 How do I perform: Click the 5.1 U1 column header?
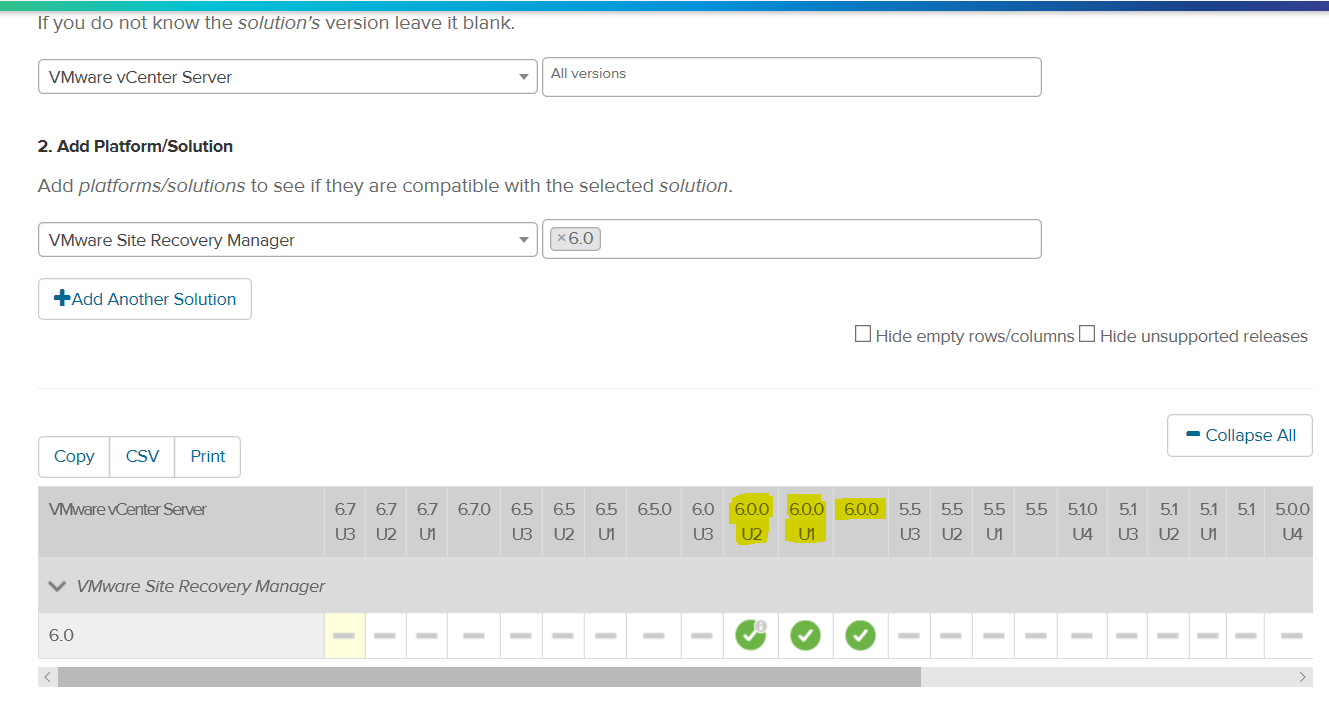[1208, 521]
